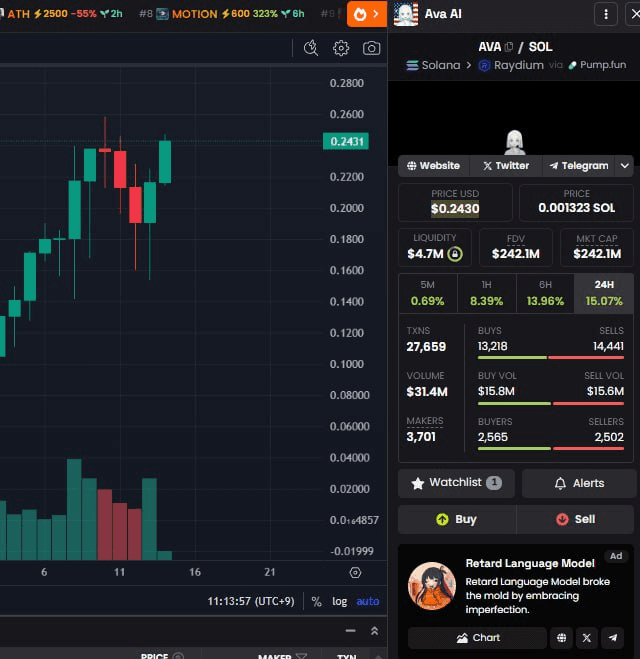
Task: Click the FDV value $242.1M
Action: pyautogui.click(x=516, y=254)
